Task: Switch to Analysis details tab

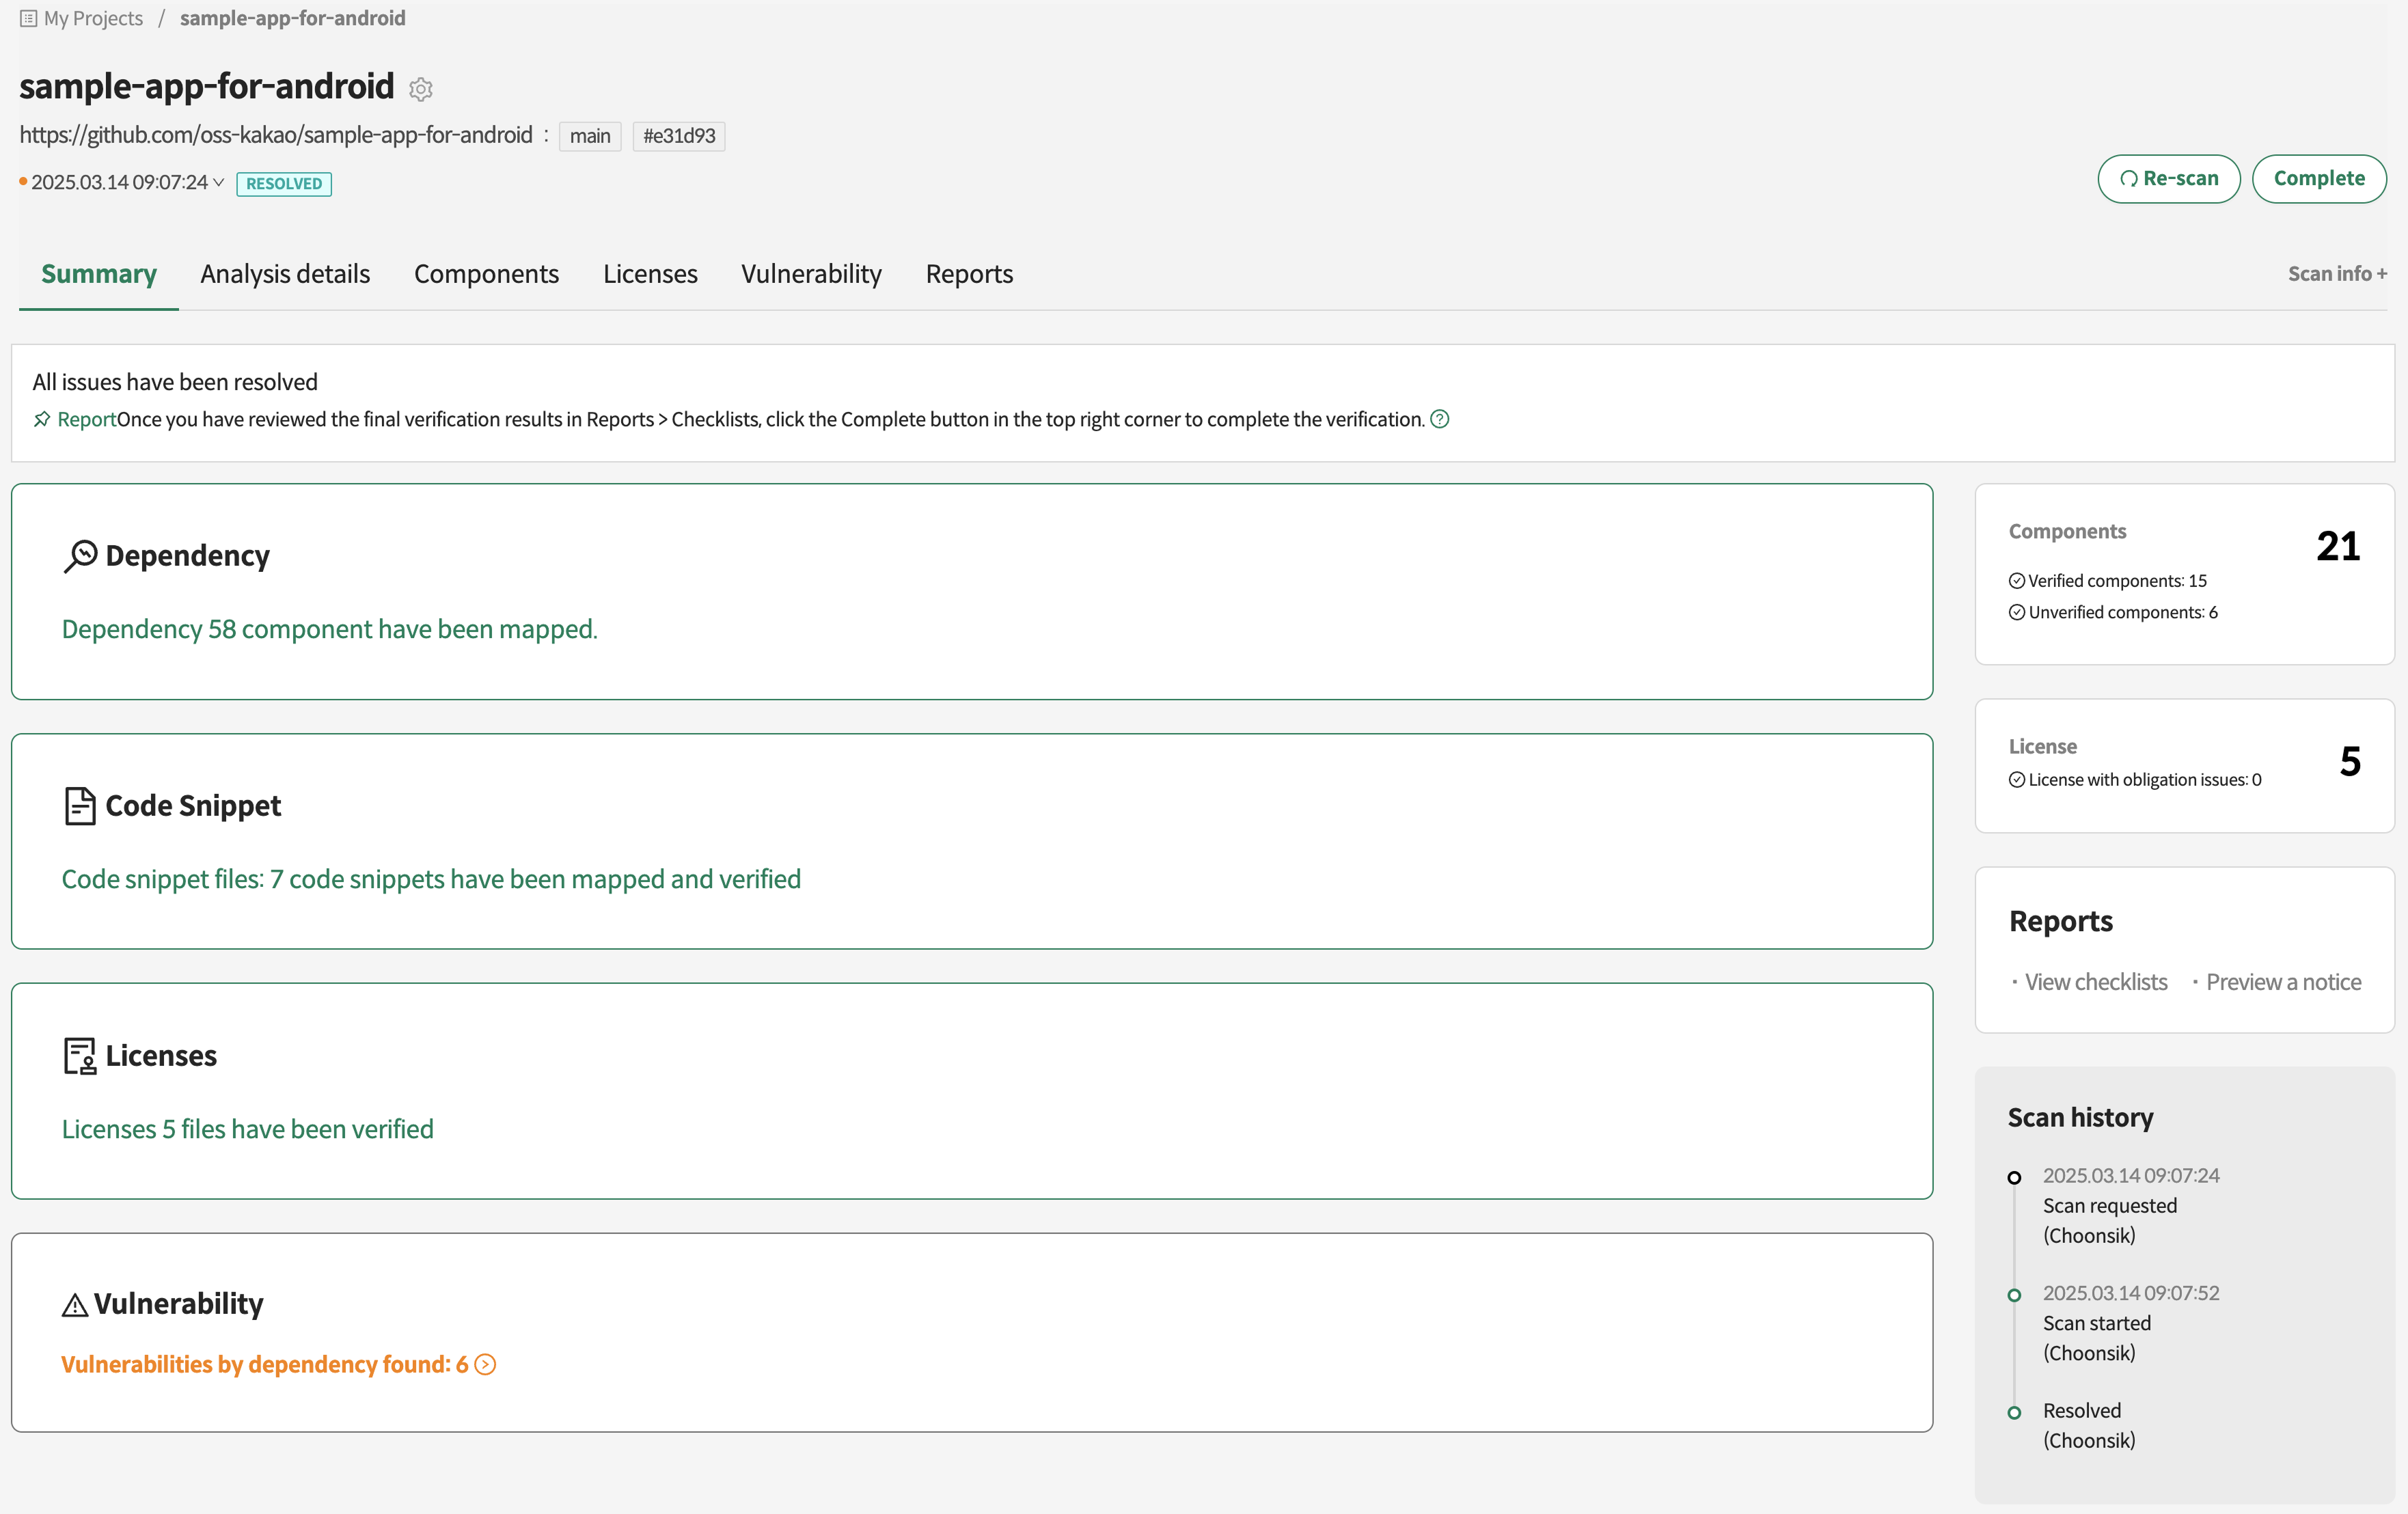Action: (285, 274)
